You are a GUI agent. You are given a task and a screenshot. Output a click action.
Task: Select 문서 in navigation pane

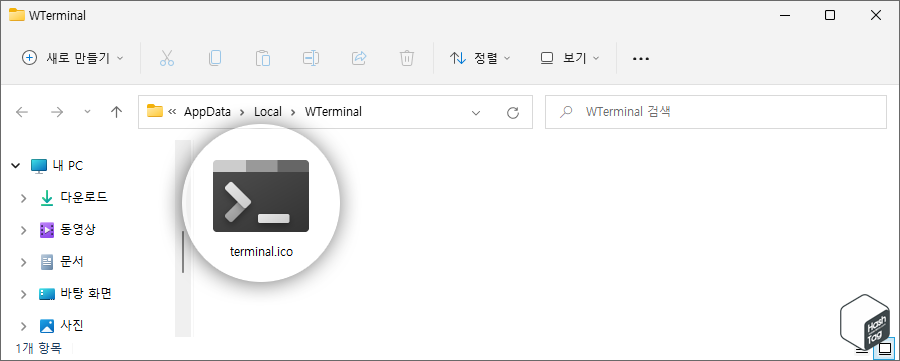click(62, 262)
